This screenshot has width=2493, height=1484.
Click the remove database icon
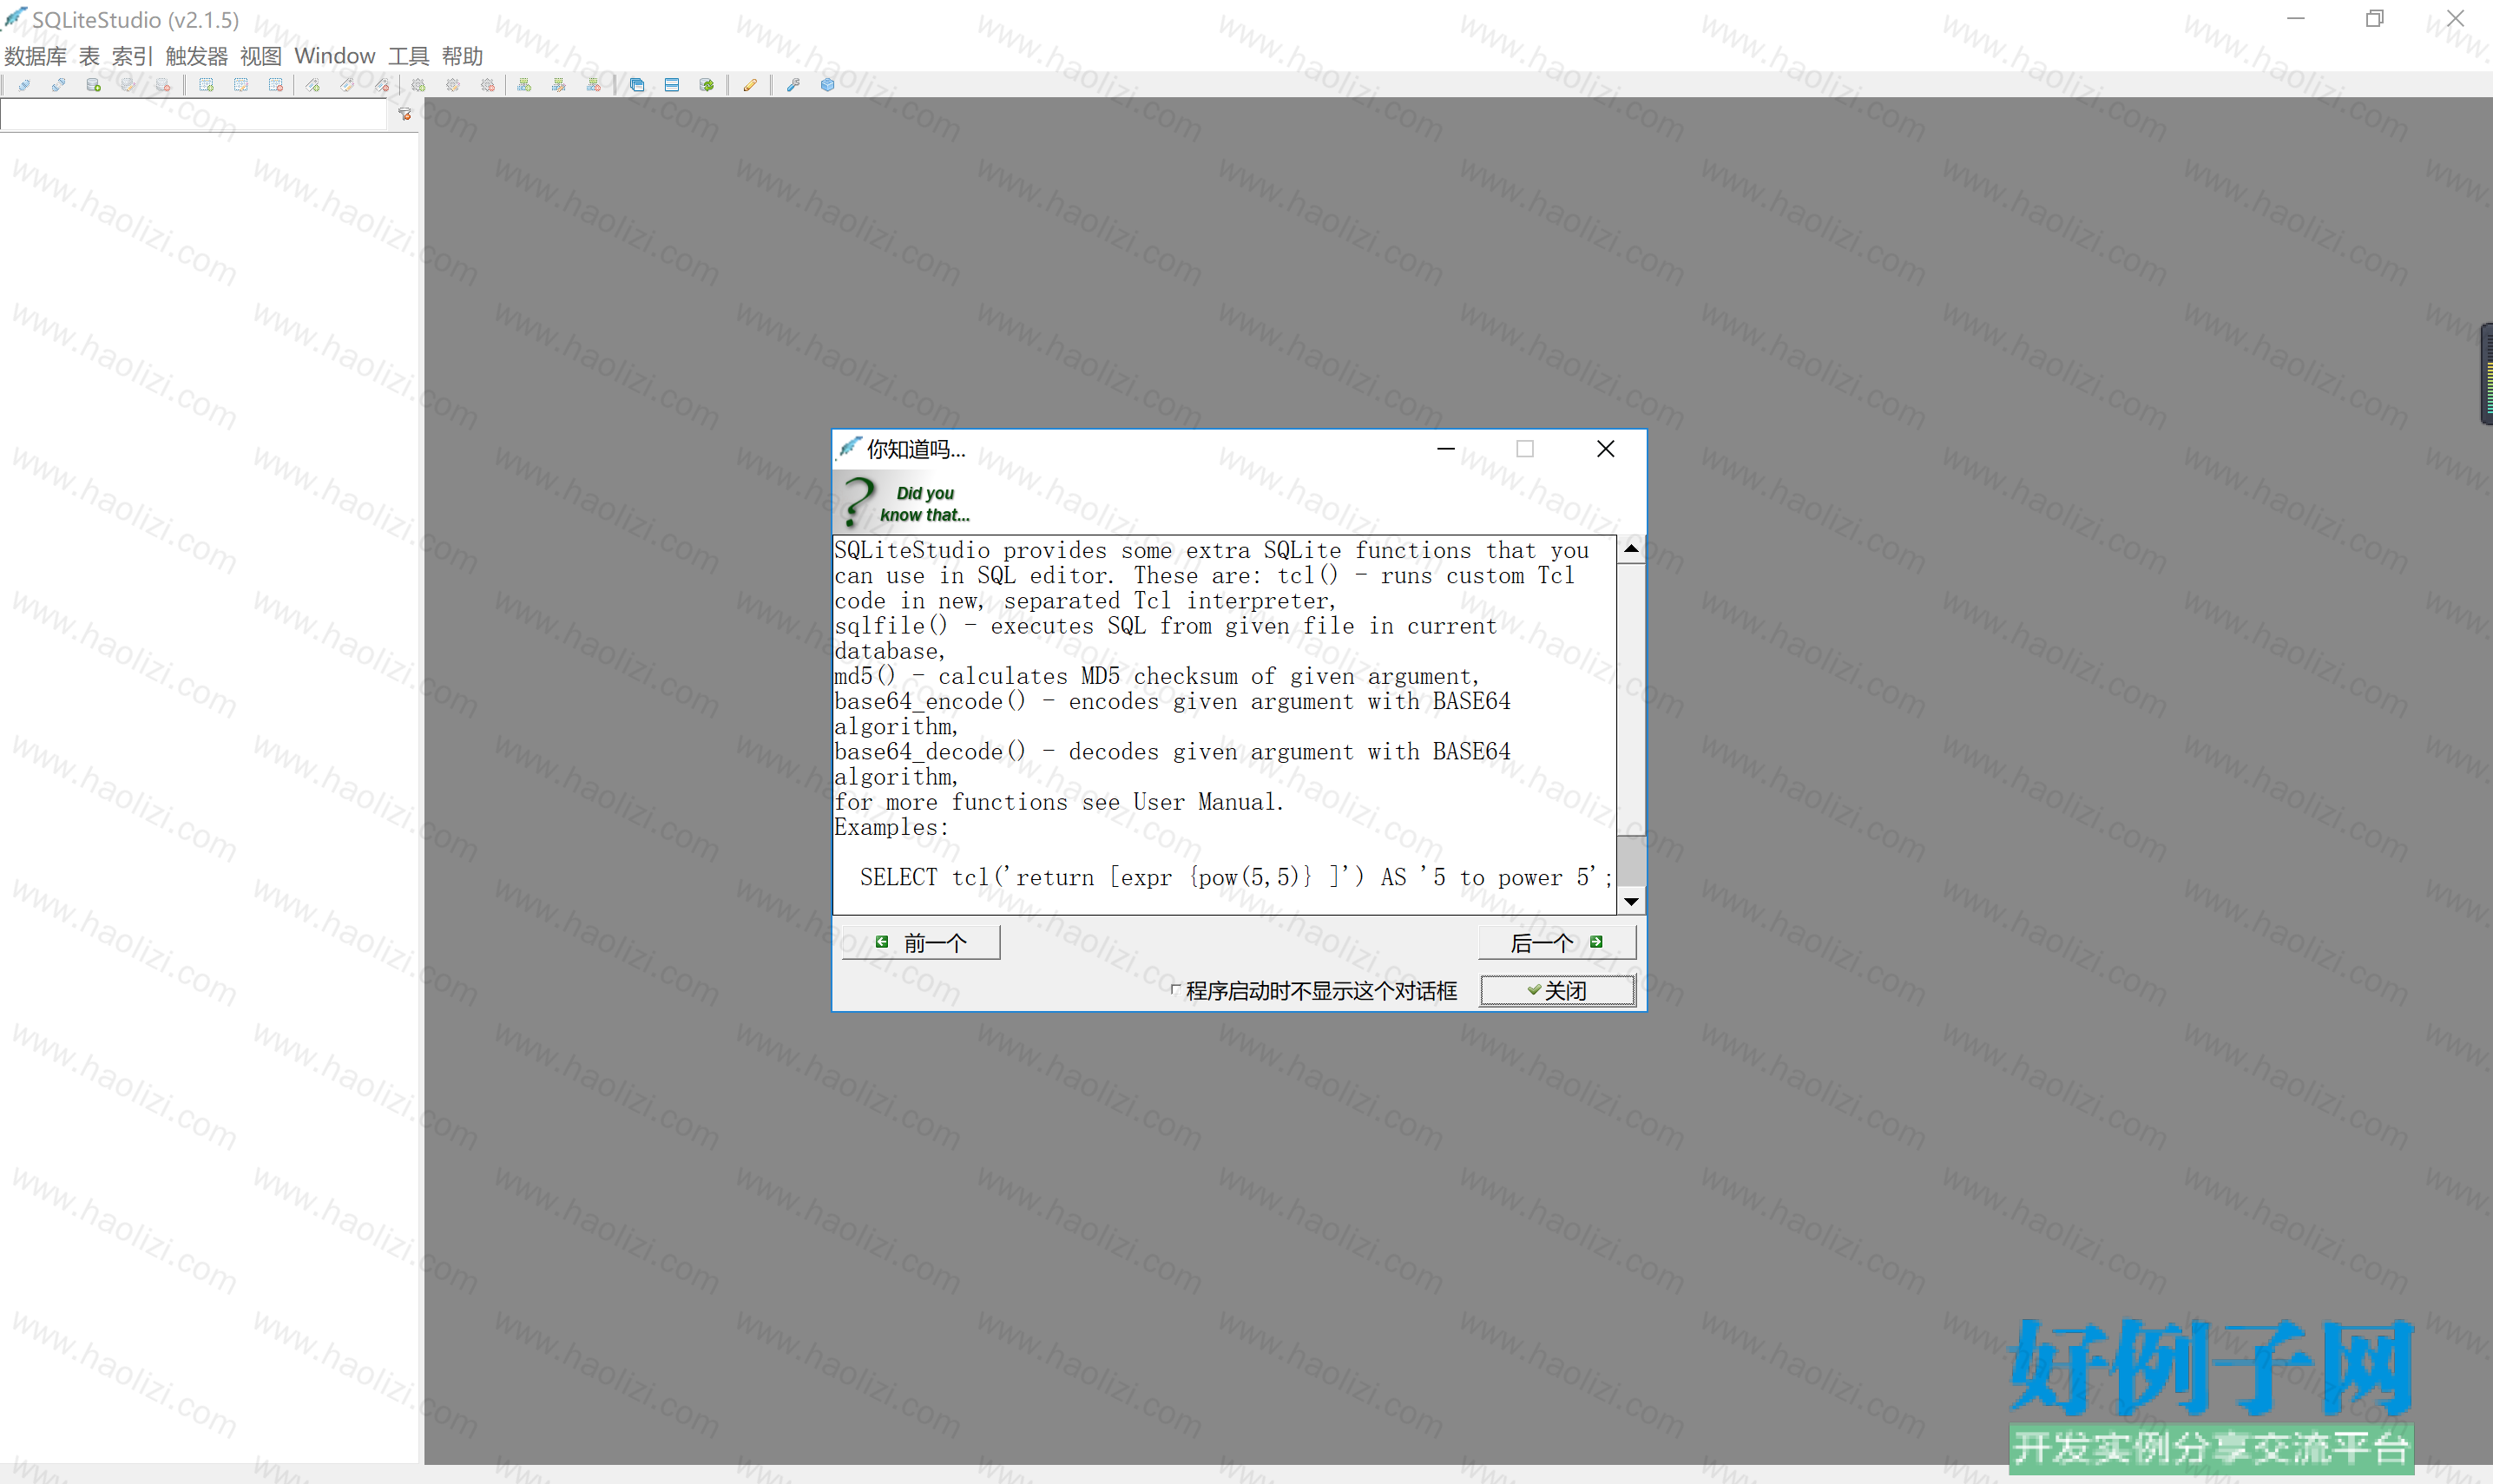(163, 85)
